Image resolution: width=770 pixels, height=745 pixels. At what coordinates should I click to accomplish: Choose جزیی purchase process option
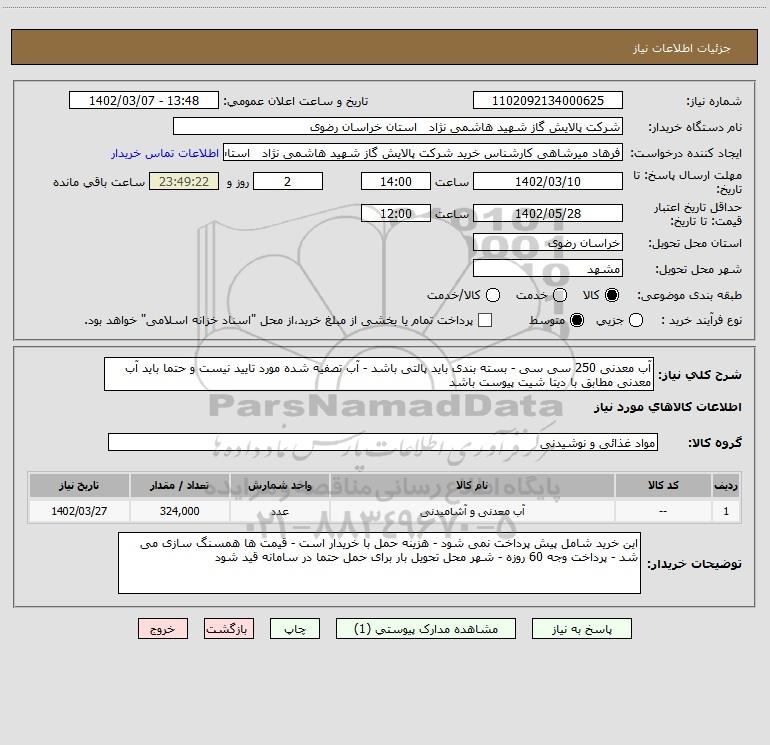click(636, 320)
